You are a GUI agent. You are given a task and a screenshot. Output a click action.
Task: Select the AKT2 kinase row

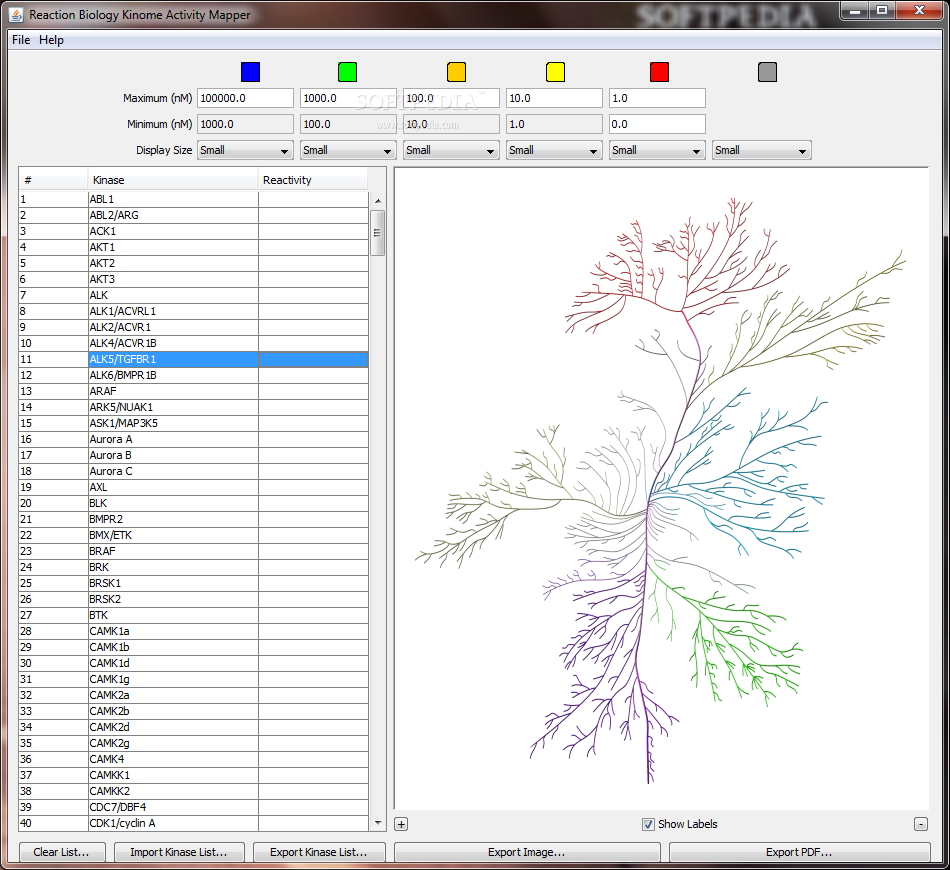click(193, 263)
